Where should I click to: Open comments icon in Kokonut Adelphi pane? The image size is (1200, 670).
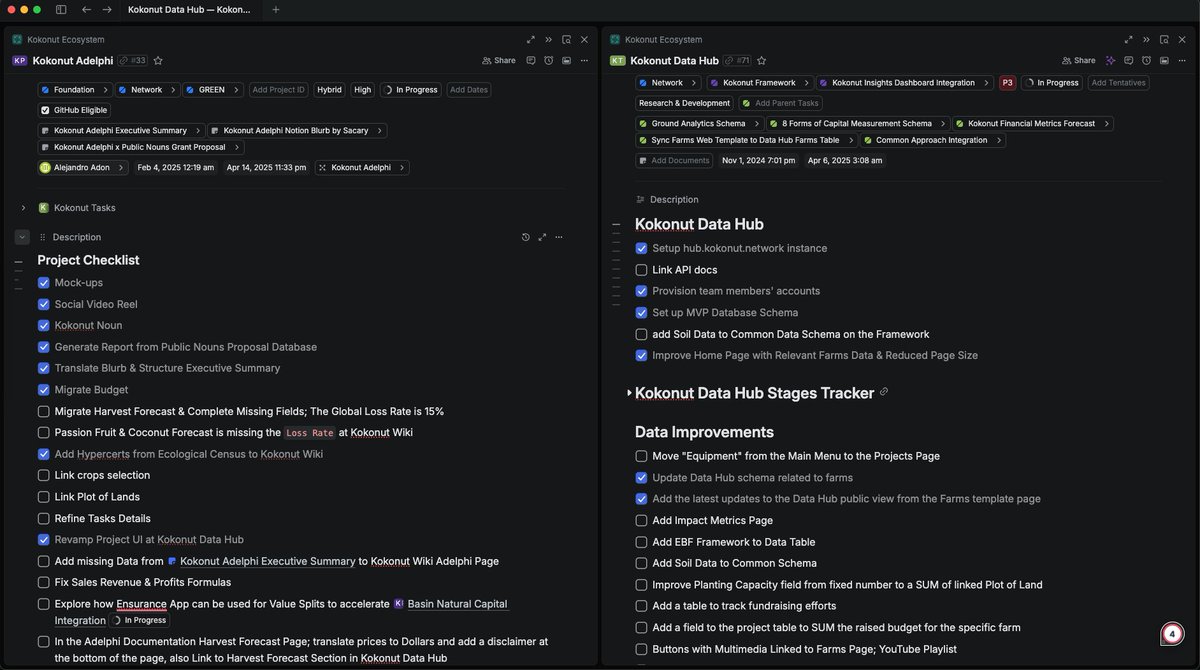[531, 60]
